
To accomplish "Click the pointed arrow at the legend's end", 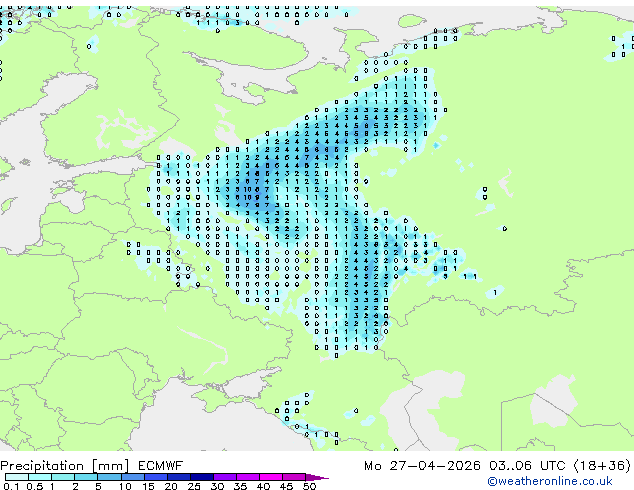I will pyautogui.click(x=317, y=478).
